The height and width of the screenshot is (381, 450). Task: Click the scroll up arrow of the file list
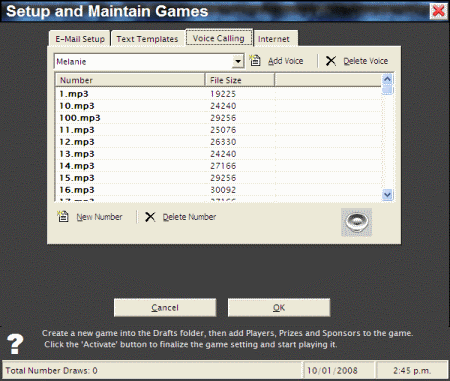click(387, 79)
